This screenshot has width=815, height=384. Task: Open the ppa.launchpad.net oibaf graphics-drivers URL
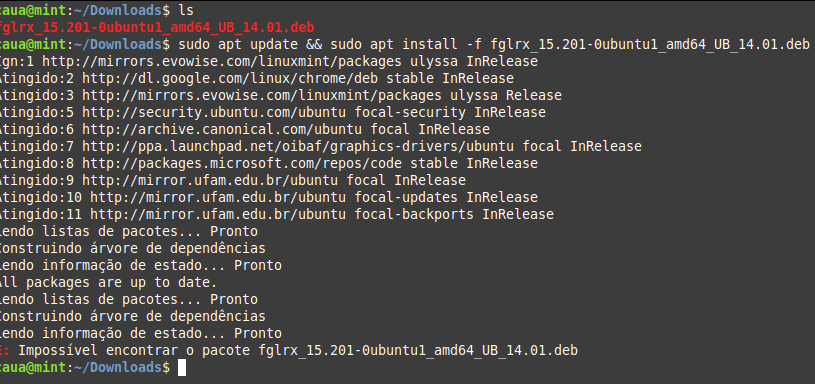click(x=298, y=147)
